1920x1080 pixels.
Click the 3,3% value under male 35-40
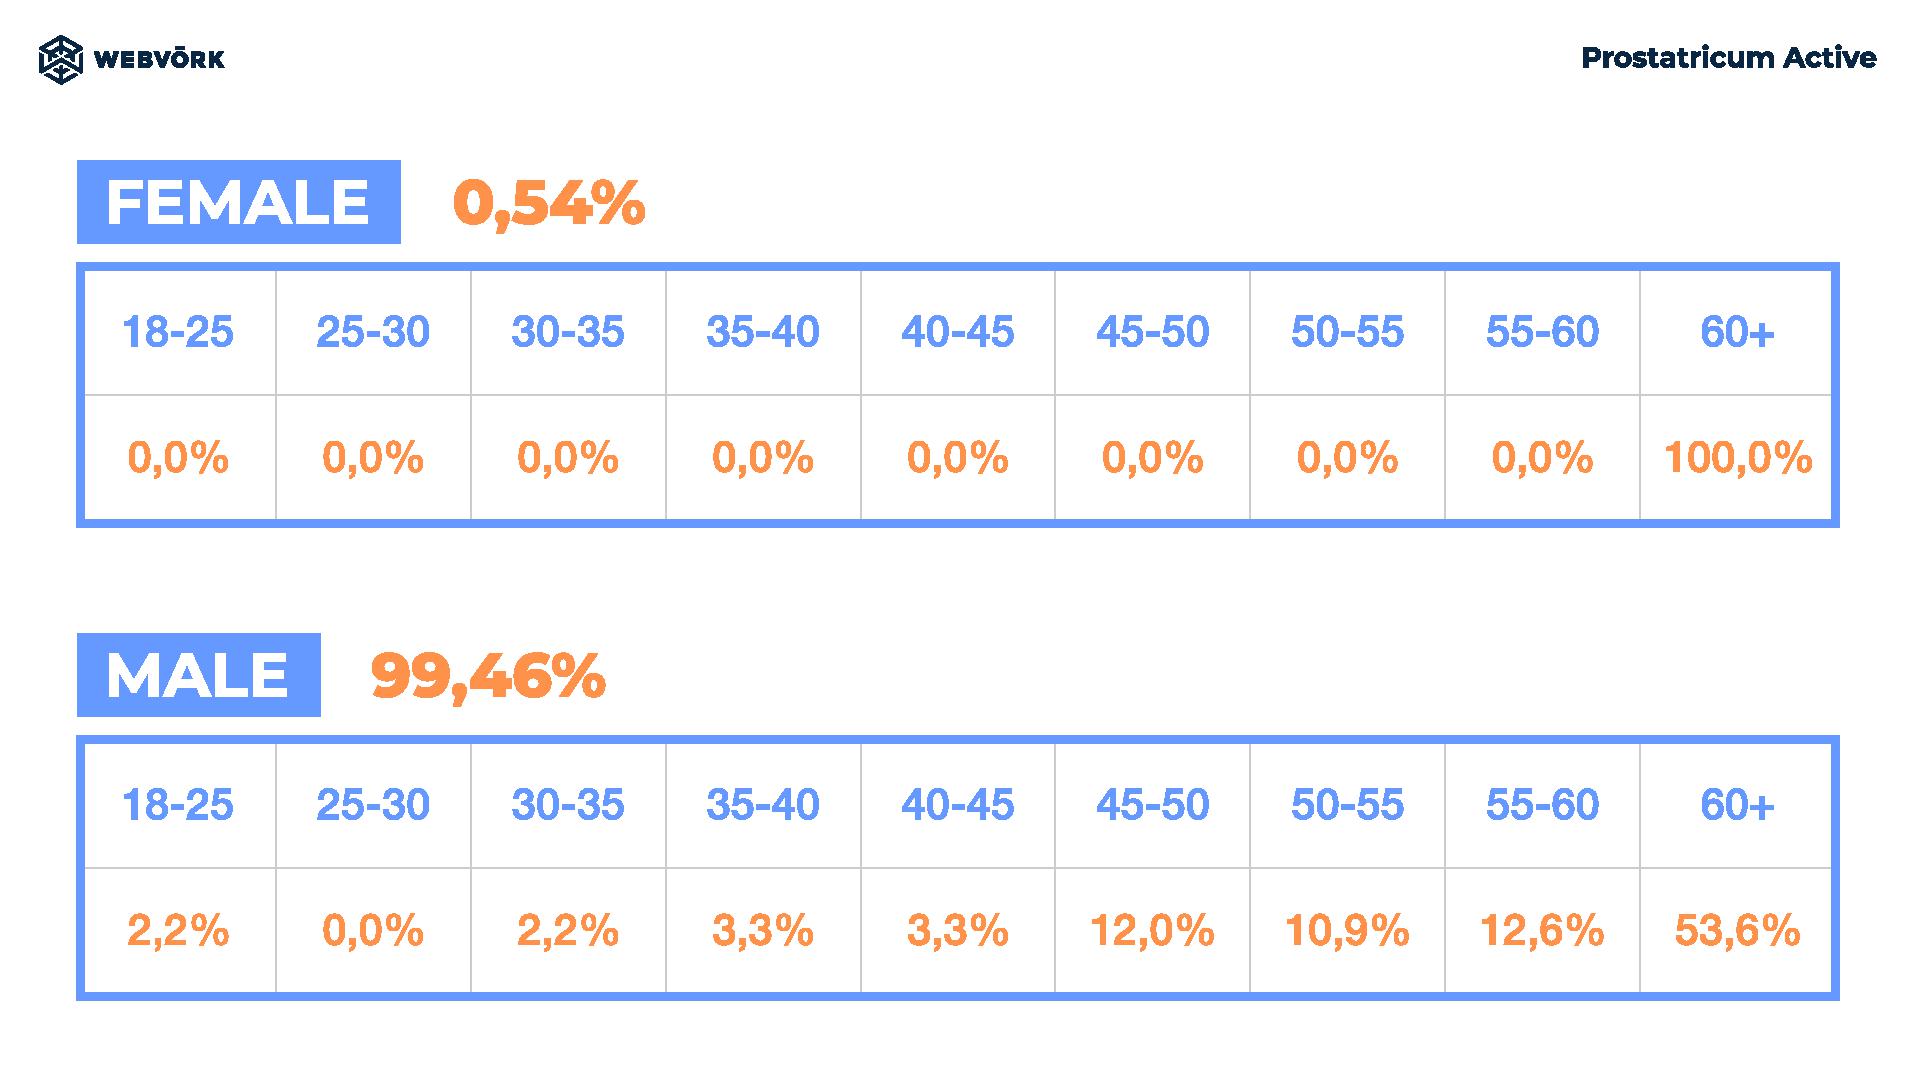[763, 931]
